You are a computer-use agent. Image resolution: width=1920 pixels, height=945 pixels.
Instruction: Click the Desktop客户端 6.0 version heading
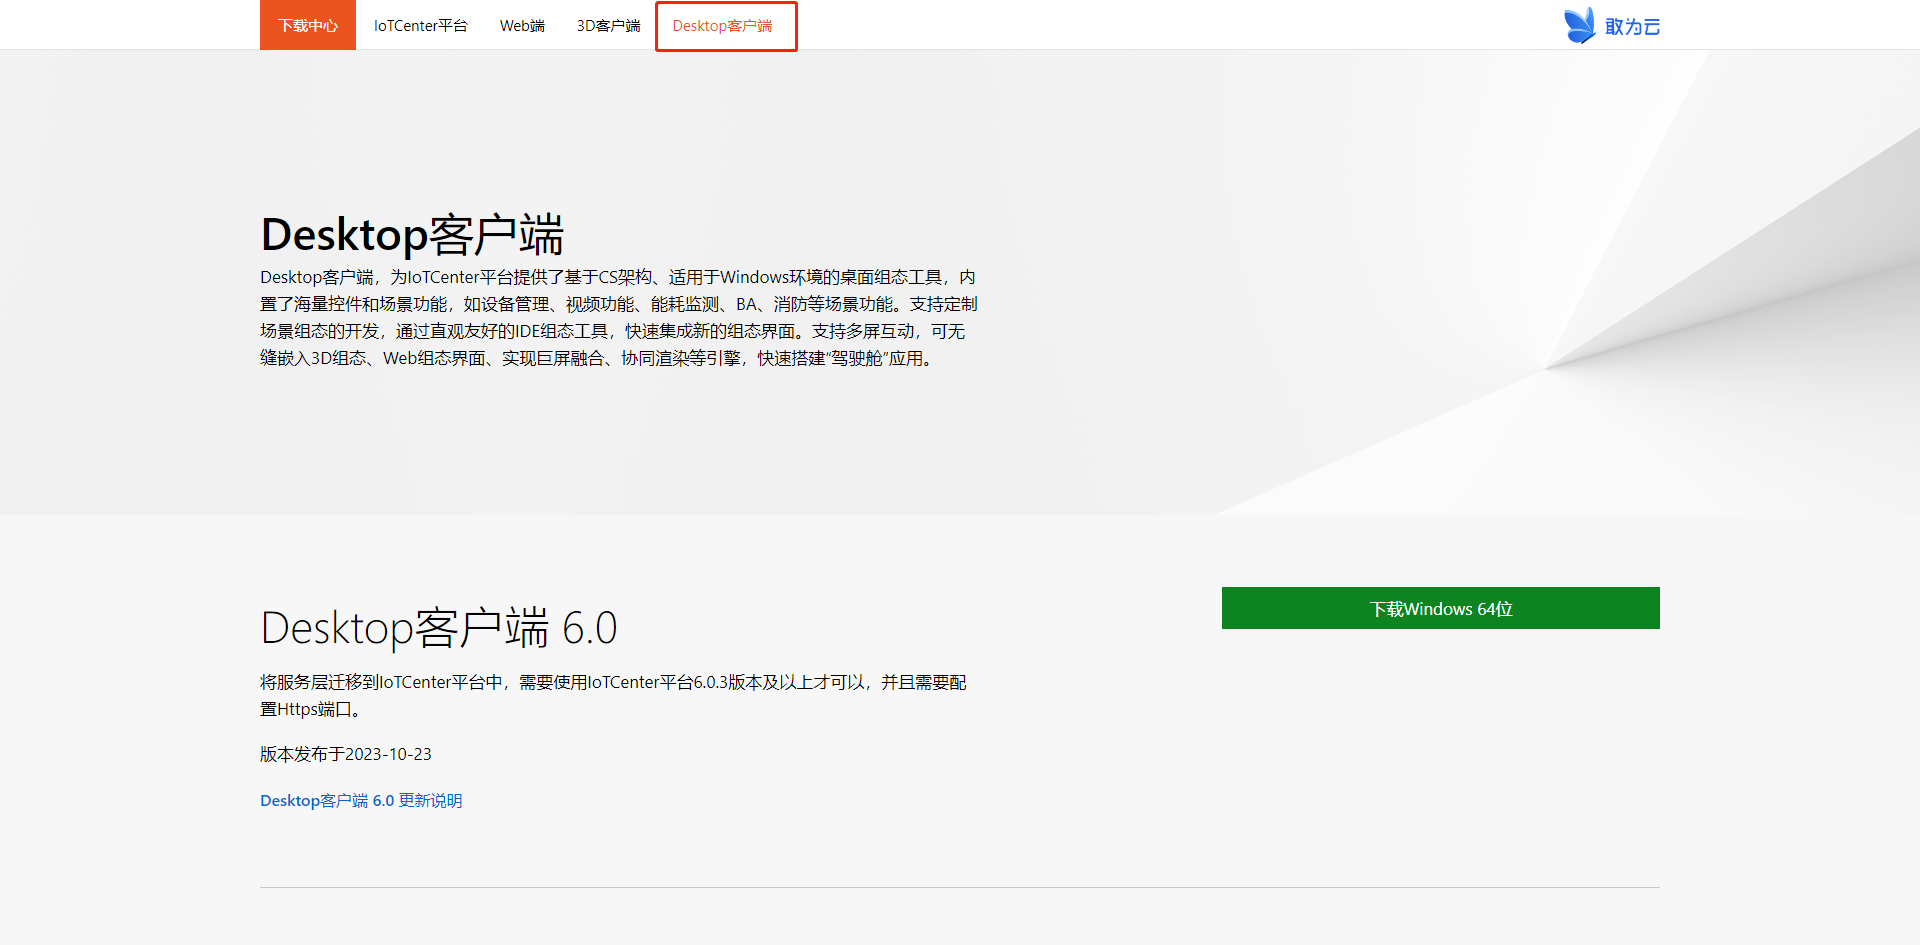point(439,628)
